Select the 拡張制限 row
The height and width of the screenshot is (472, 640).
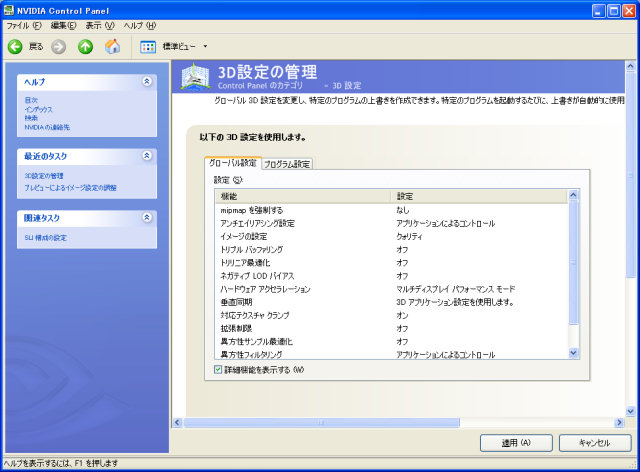391,328
